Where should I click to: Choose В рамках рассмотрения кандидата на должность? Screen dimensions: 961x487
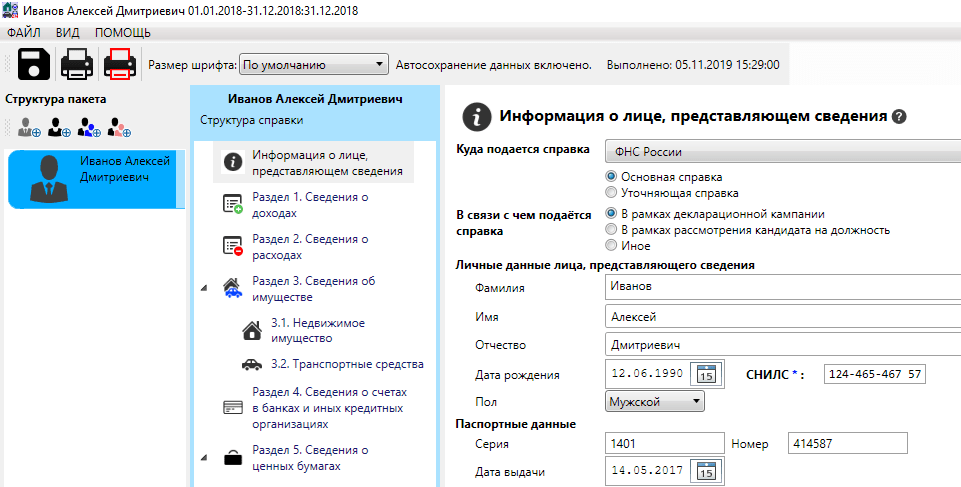(610, 230)
